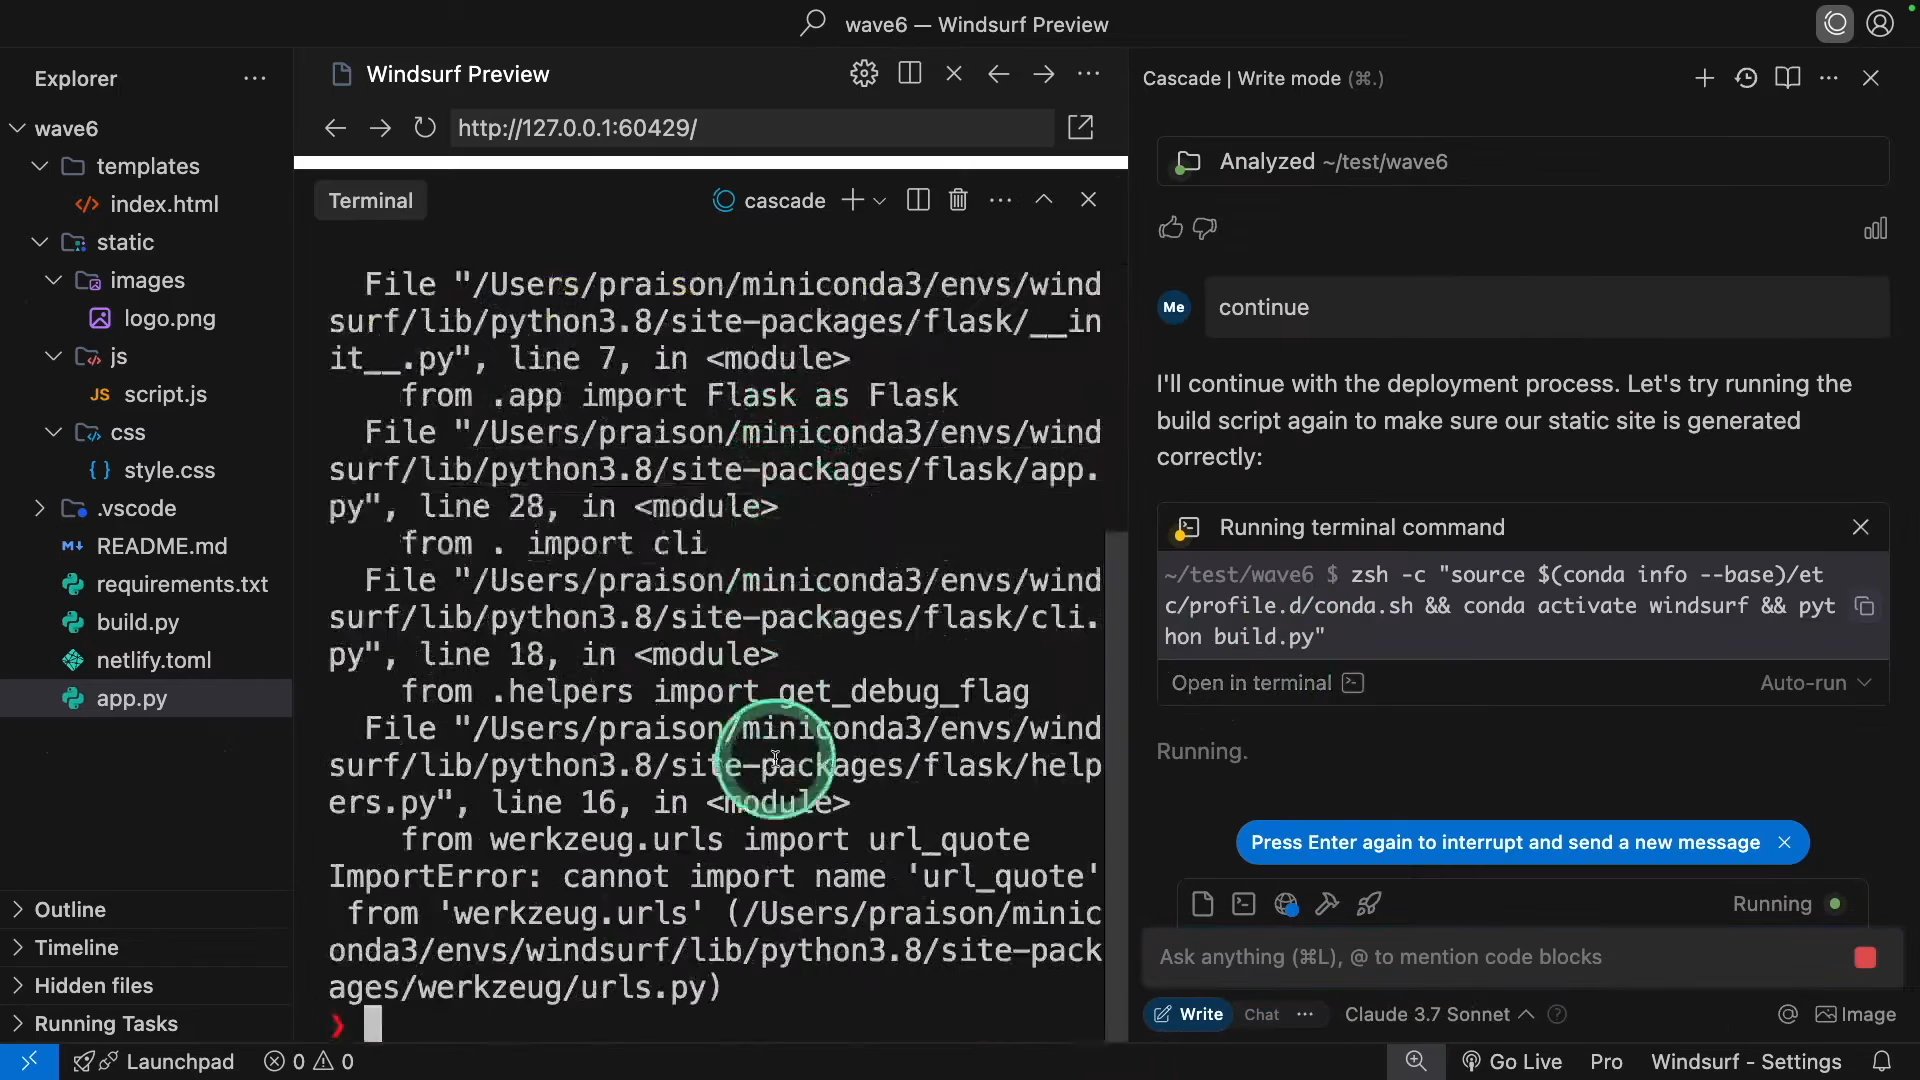This screenshot has width=1920, height=1080.
Task: Kill terminal with trash icon
Action: (958, 200)
